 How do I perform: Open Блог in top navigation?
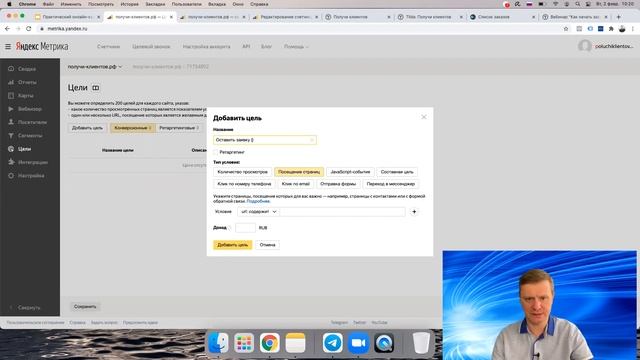pyautogui.click(x=266, y=47)
